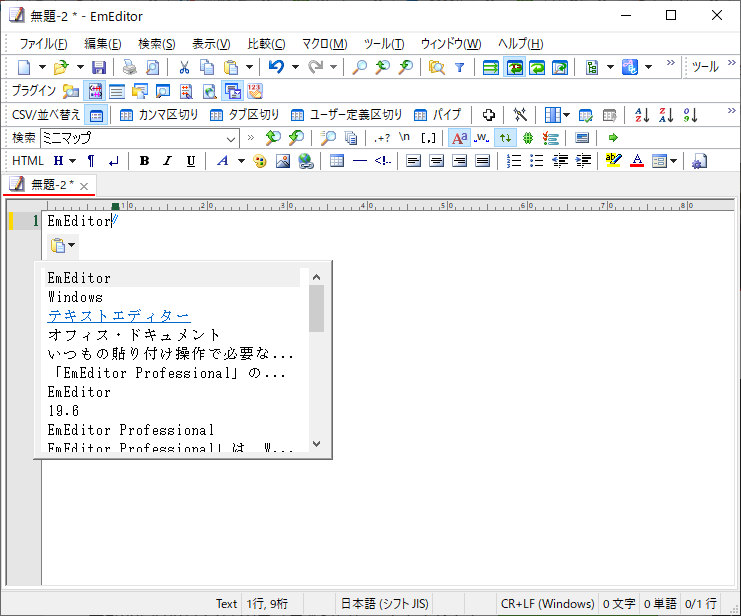Click ユーザー定義区切り button
Viewport: 741px width, 616px height.
346,115
